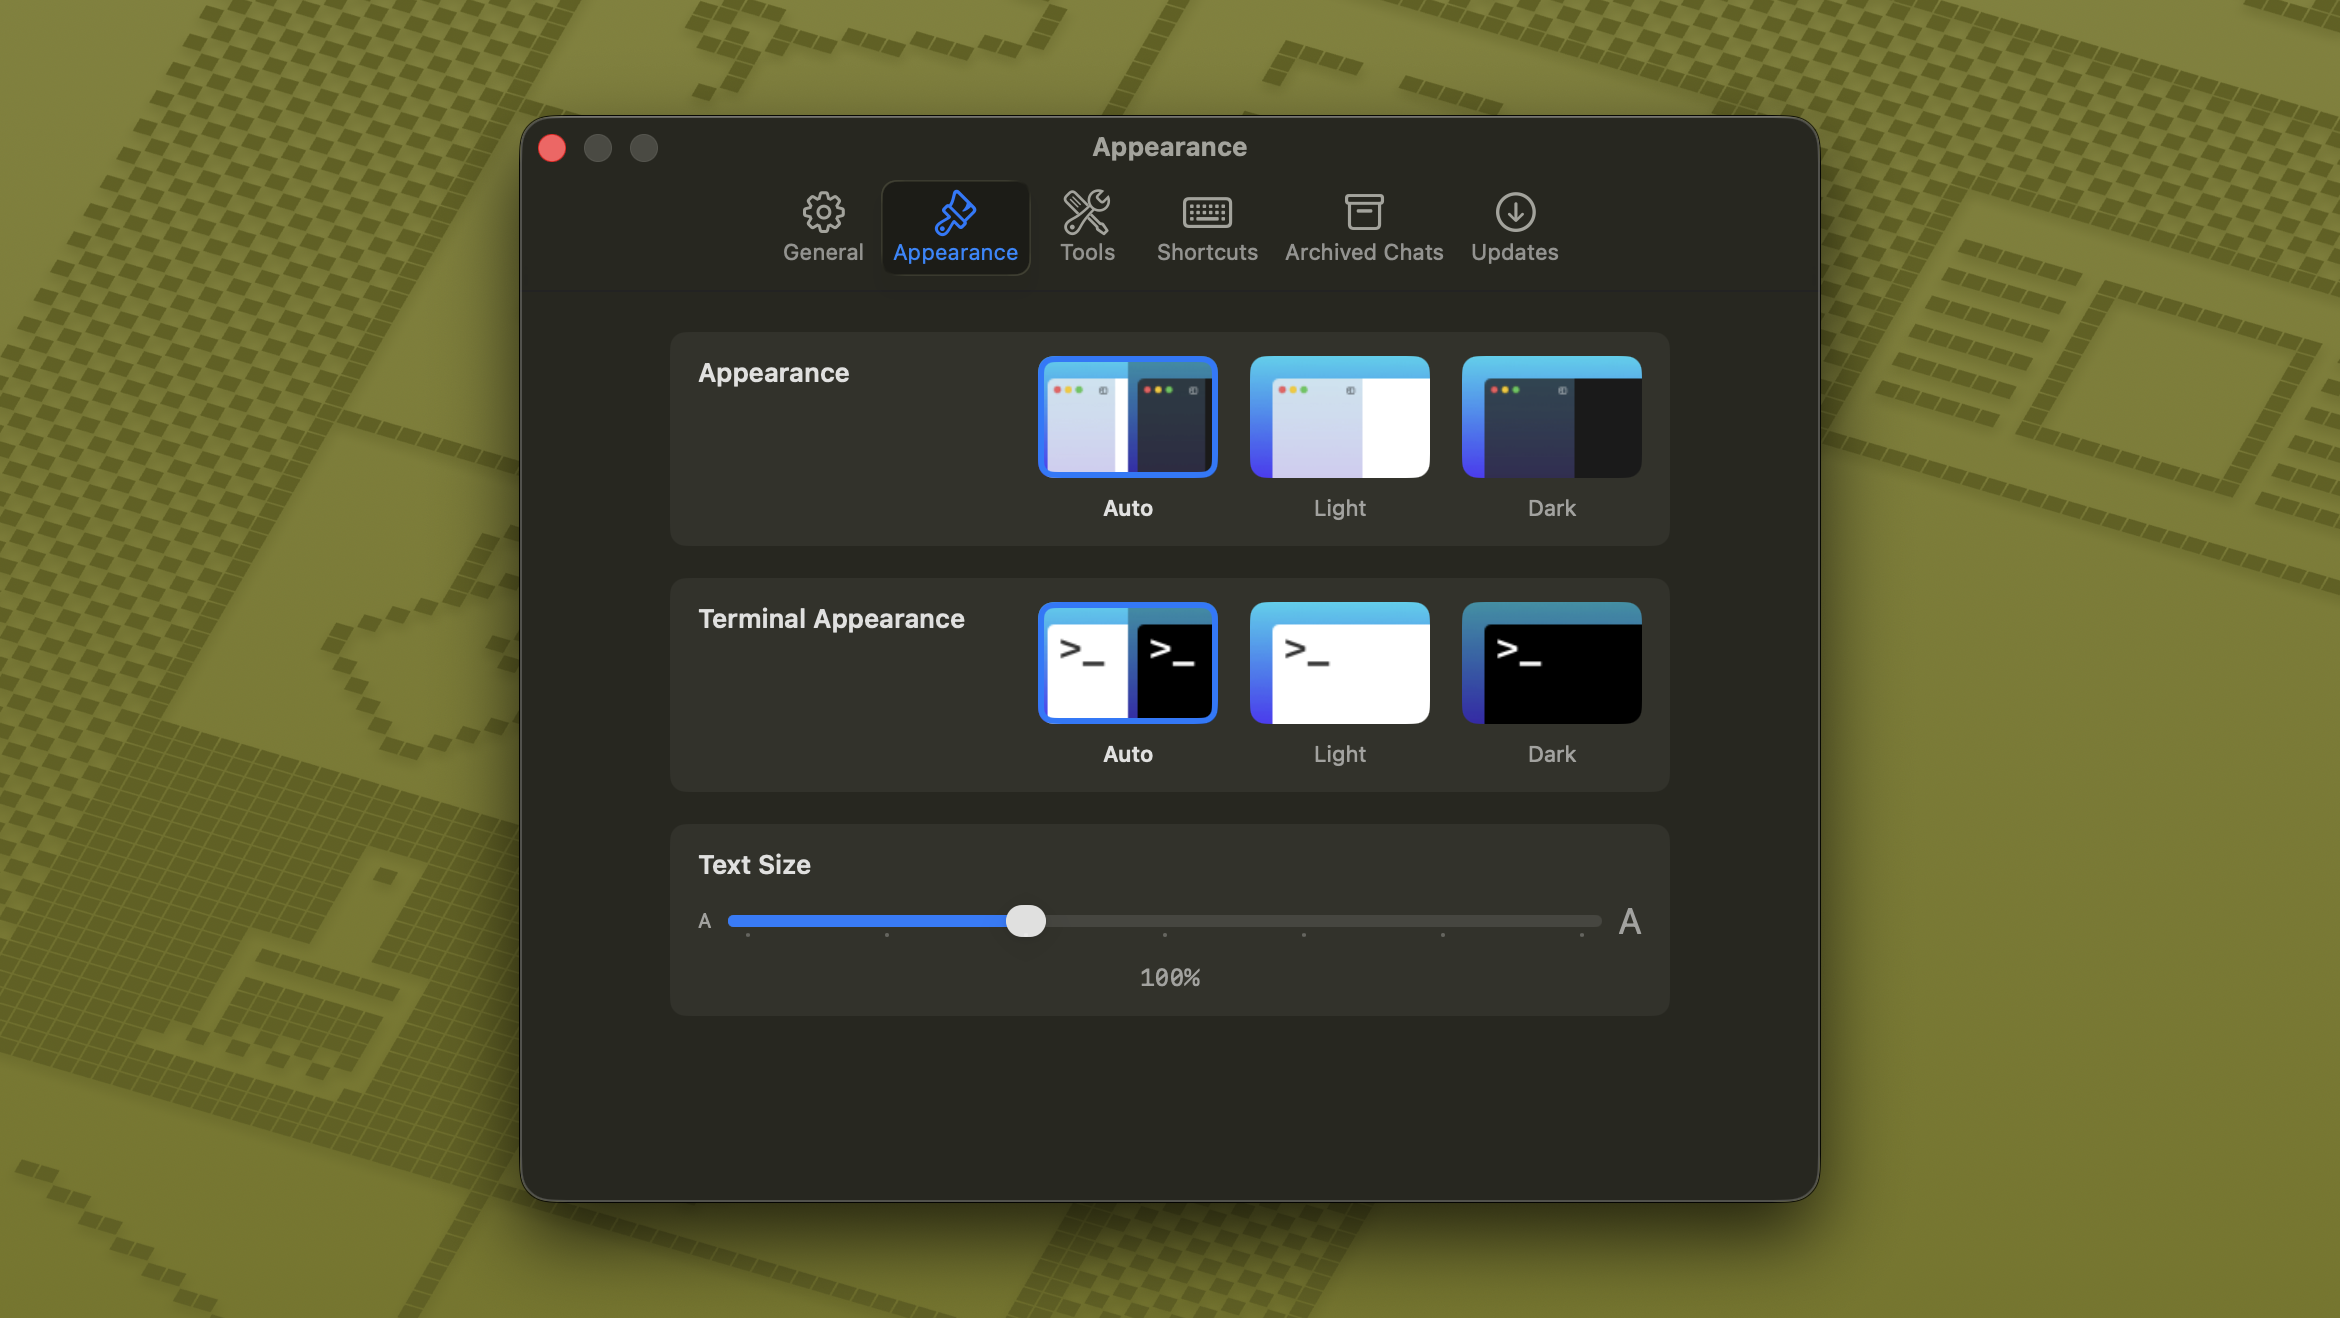Switch Terminal Appearance to Dark
This screenshot has width=2340, height=1318.
point(1551,663)
